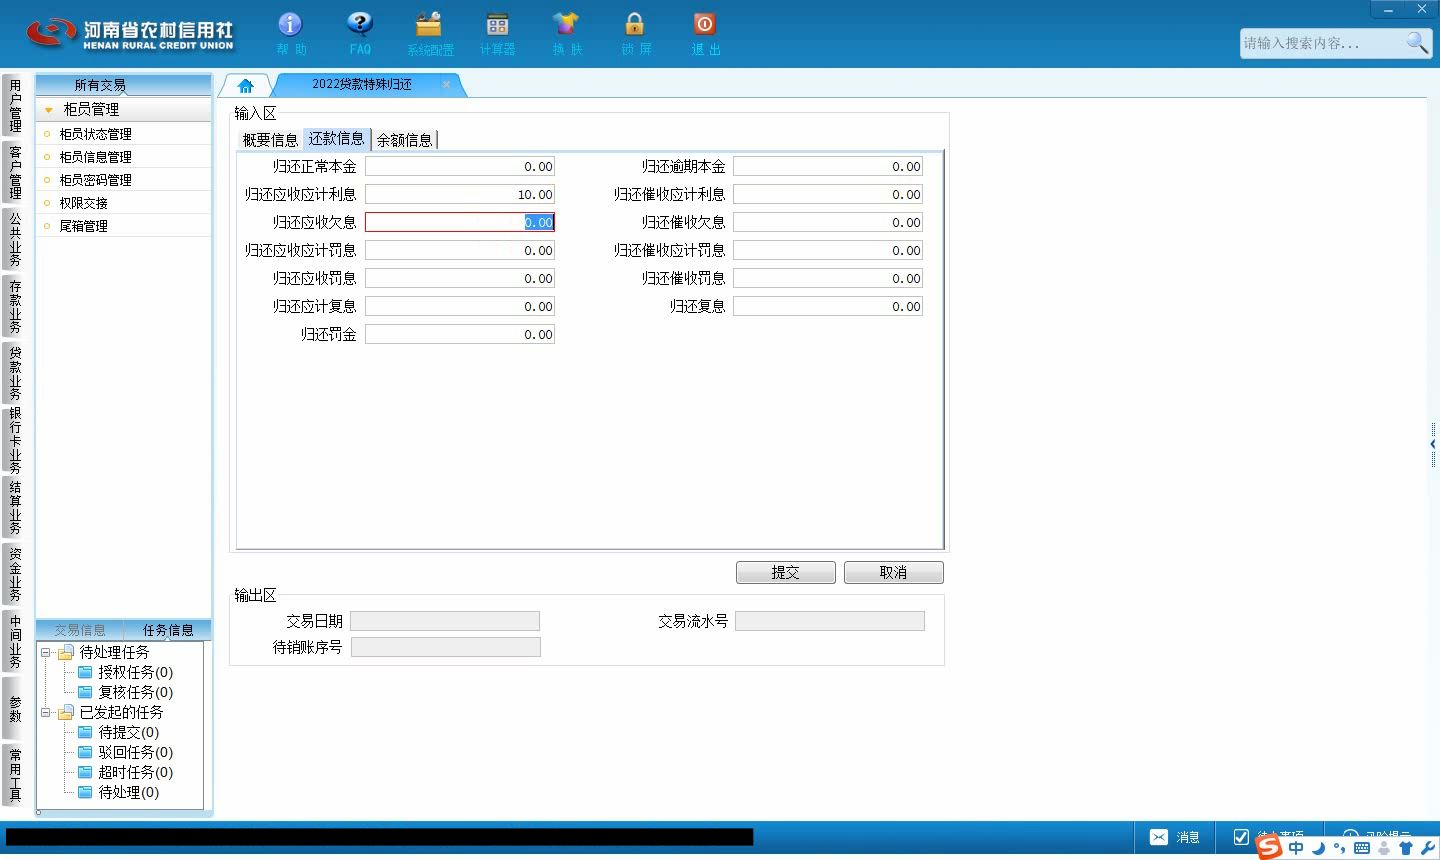The height and width of the screenshot is (860, 1440).
Task: Click the 提交 submit button
Action: point(785,572)
